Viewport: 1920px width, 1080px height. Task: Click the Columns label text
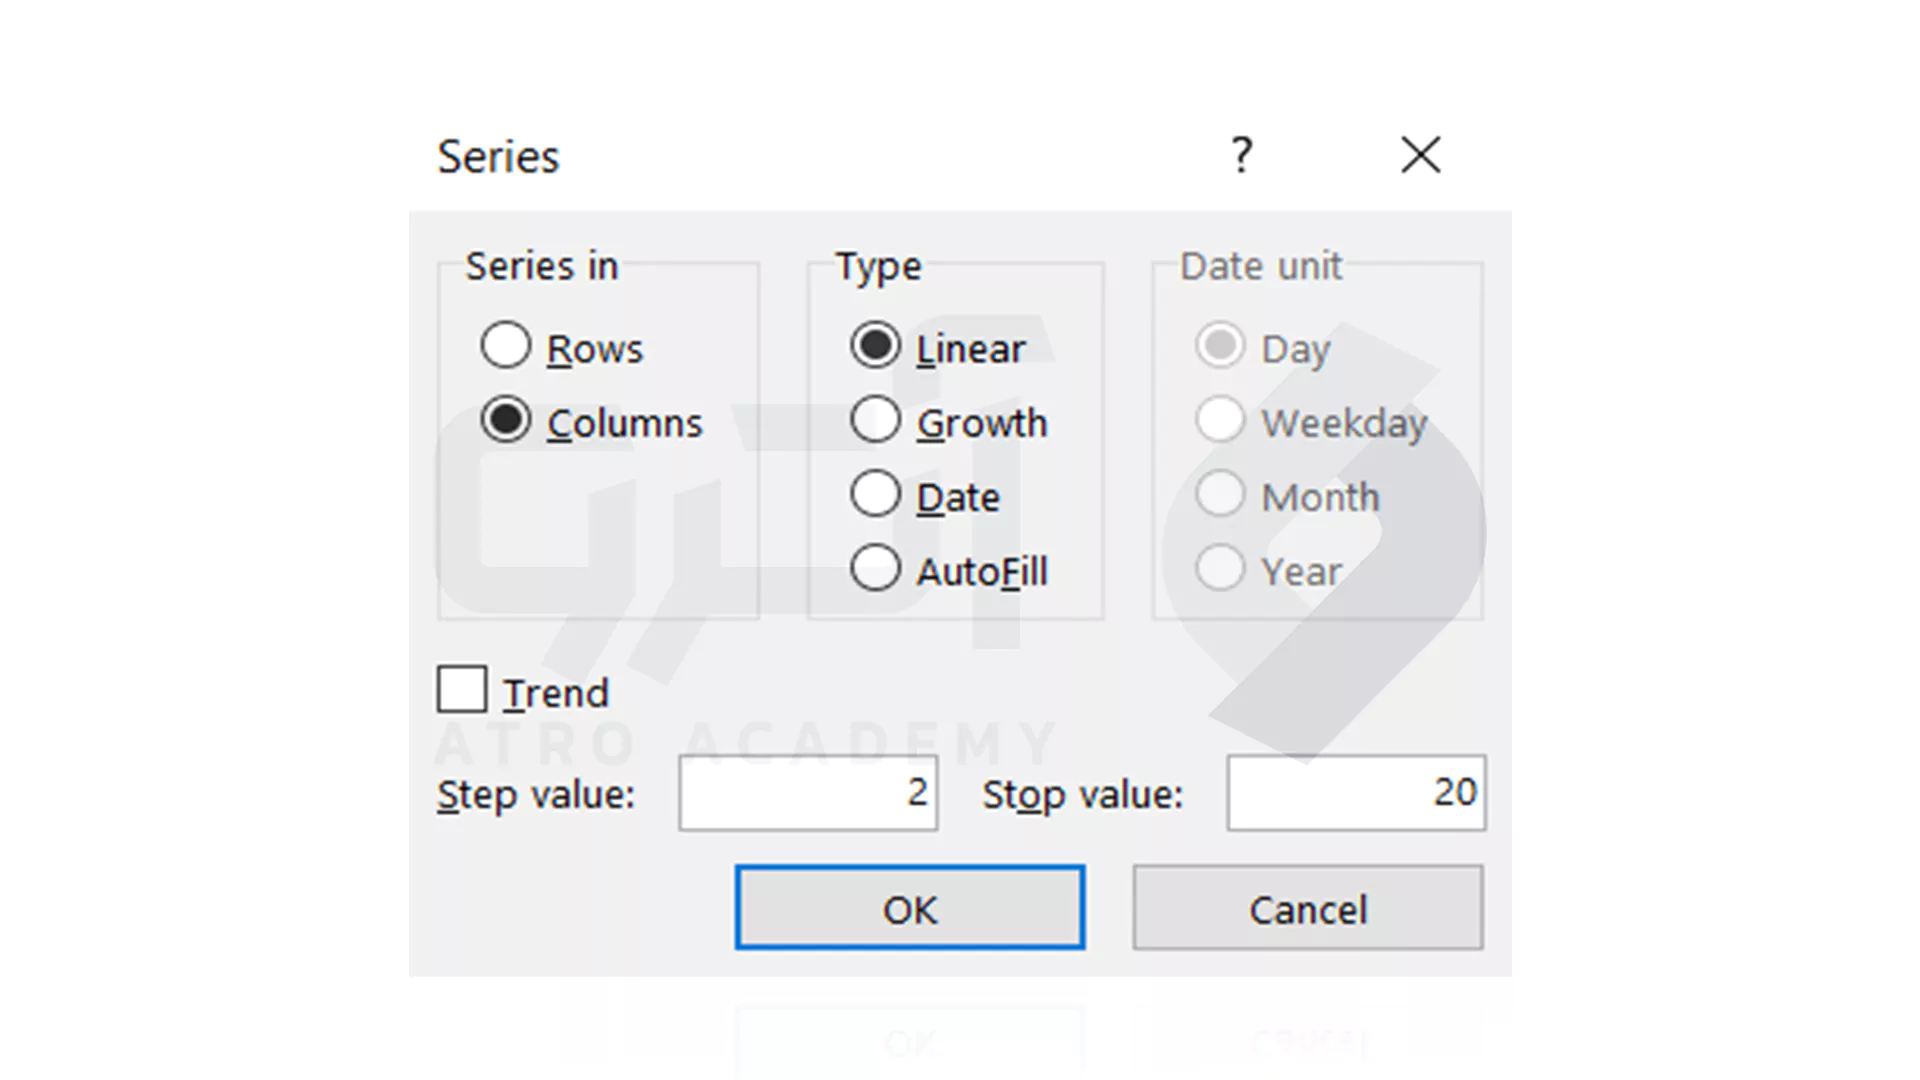pos(625,424)
